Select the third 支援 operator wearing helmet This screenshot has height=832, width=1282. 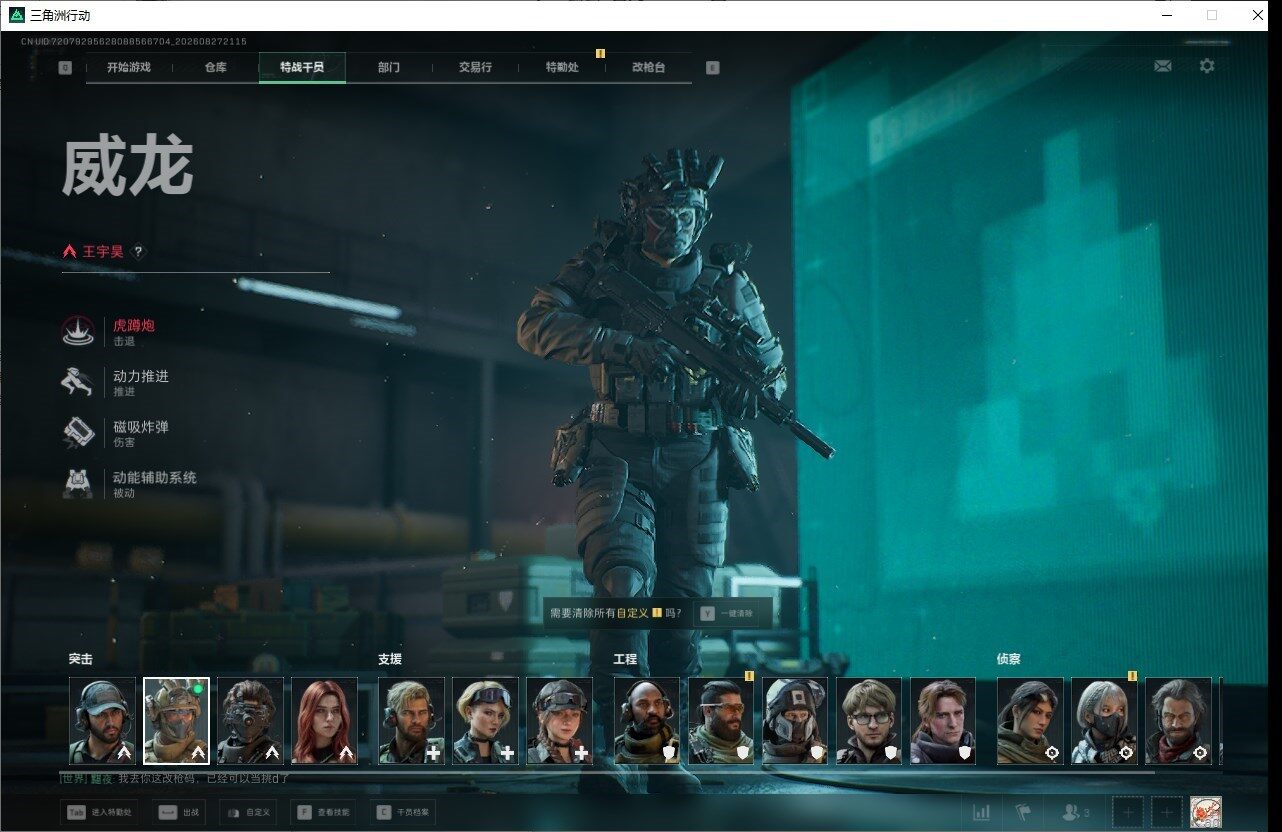(559, 721)
